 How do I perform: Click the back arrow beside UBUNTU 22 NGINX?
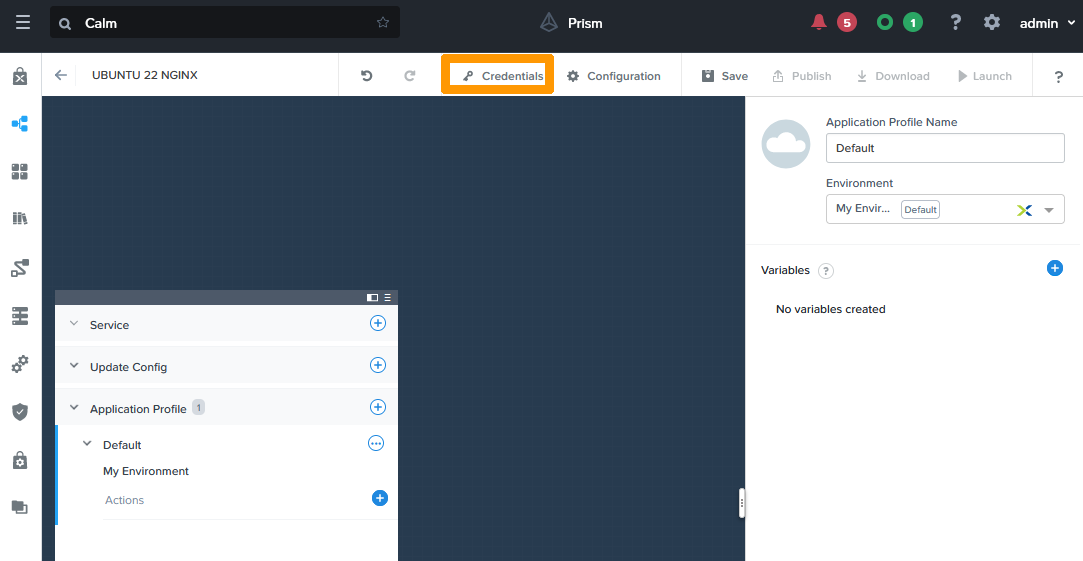click(x=61, y=75)
